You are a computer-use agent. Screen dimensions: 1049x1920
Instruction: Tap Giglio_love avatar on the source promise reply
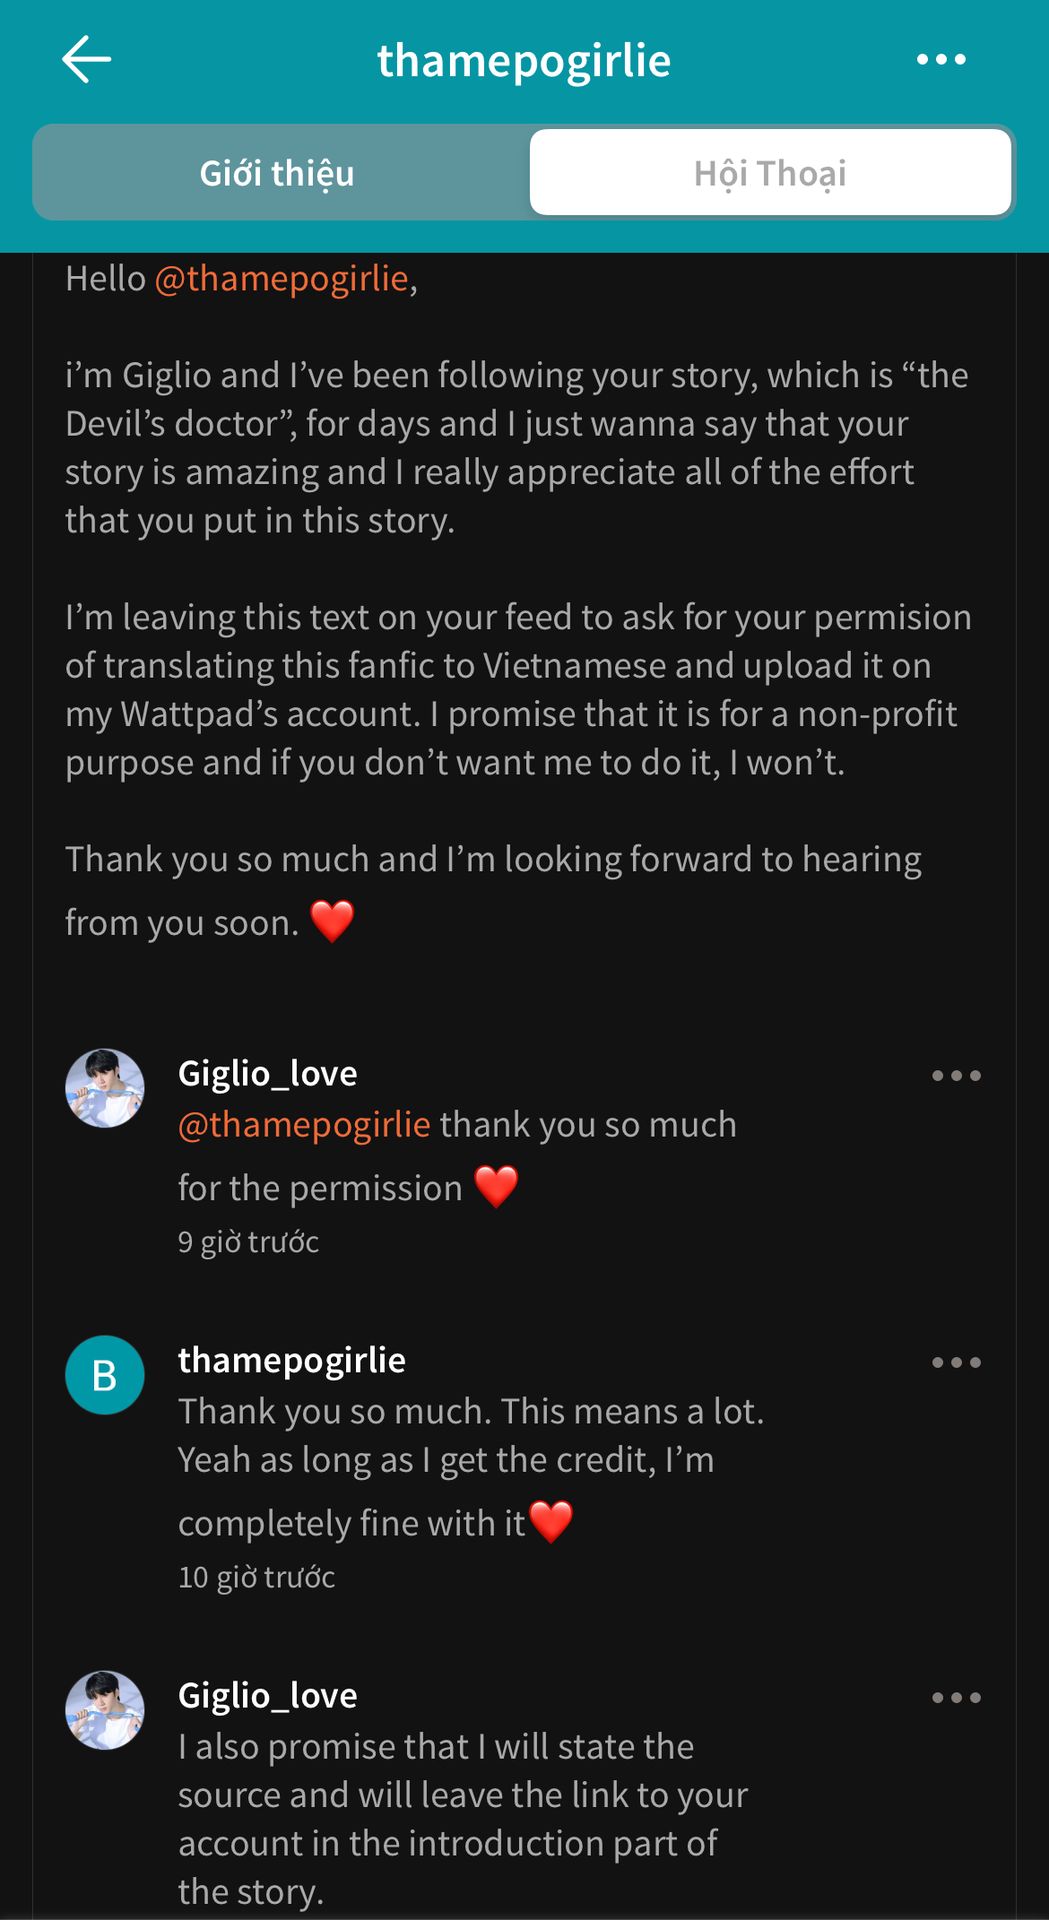click(x=105, y=1710)
